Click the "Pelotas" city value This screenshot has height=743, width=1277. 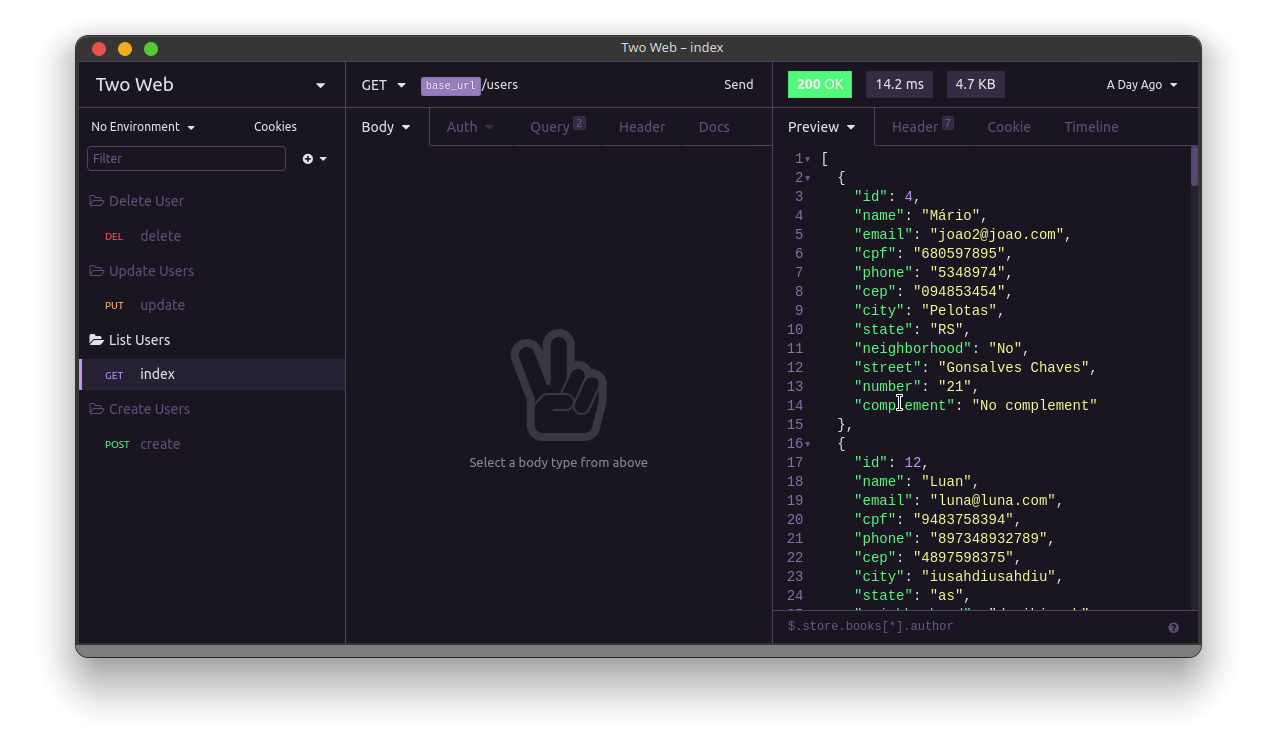pos(959,311)
